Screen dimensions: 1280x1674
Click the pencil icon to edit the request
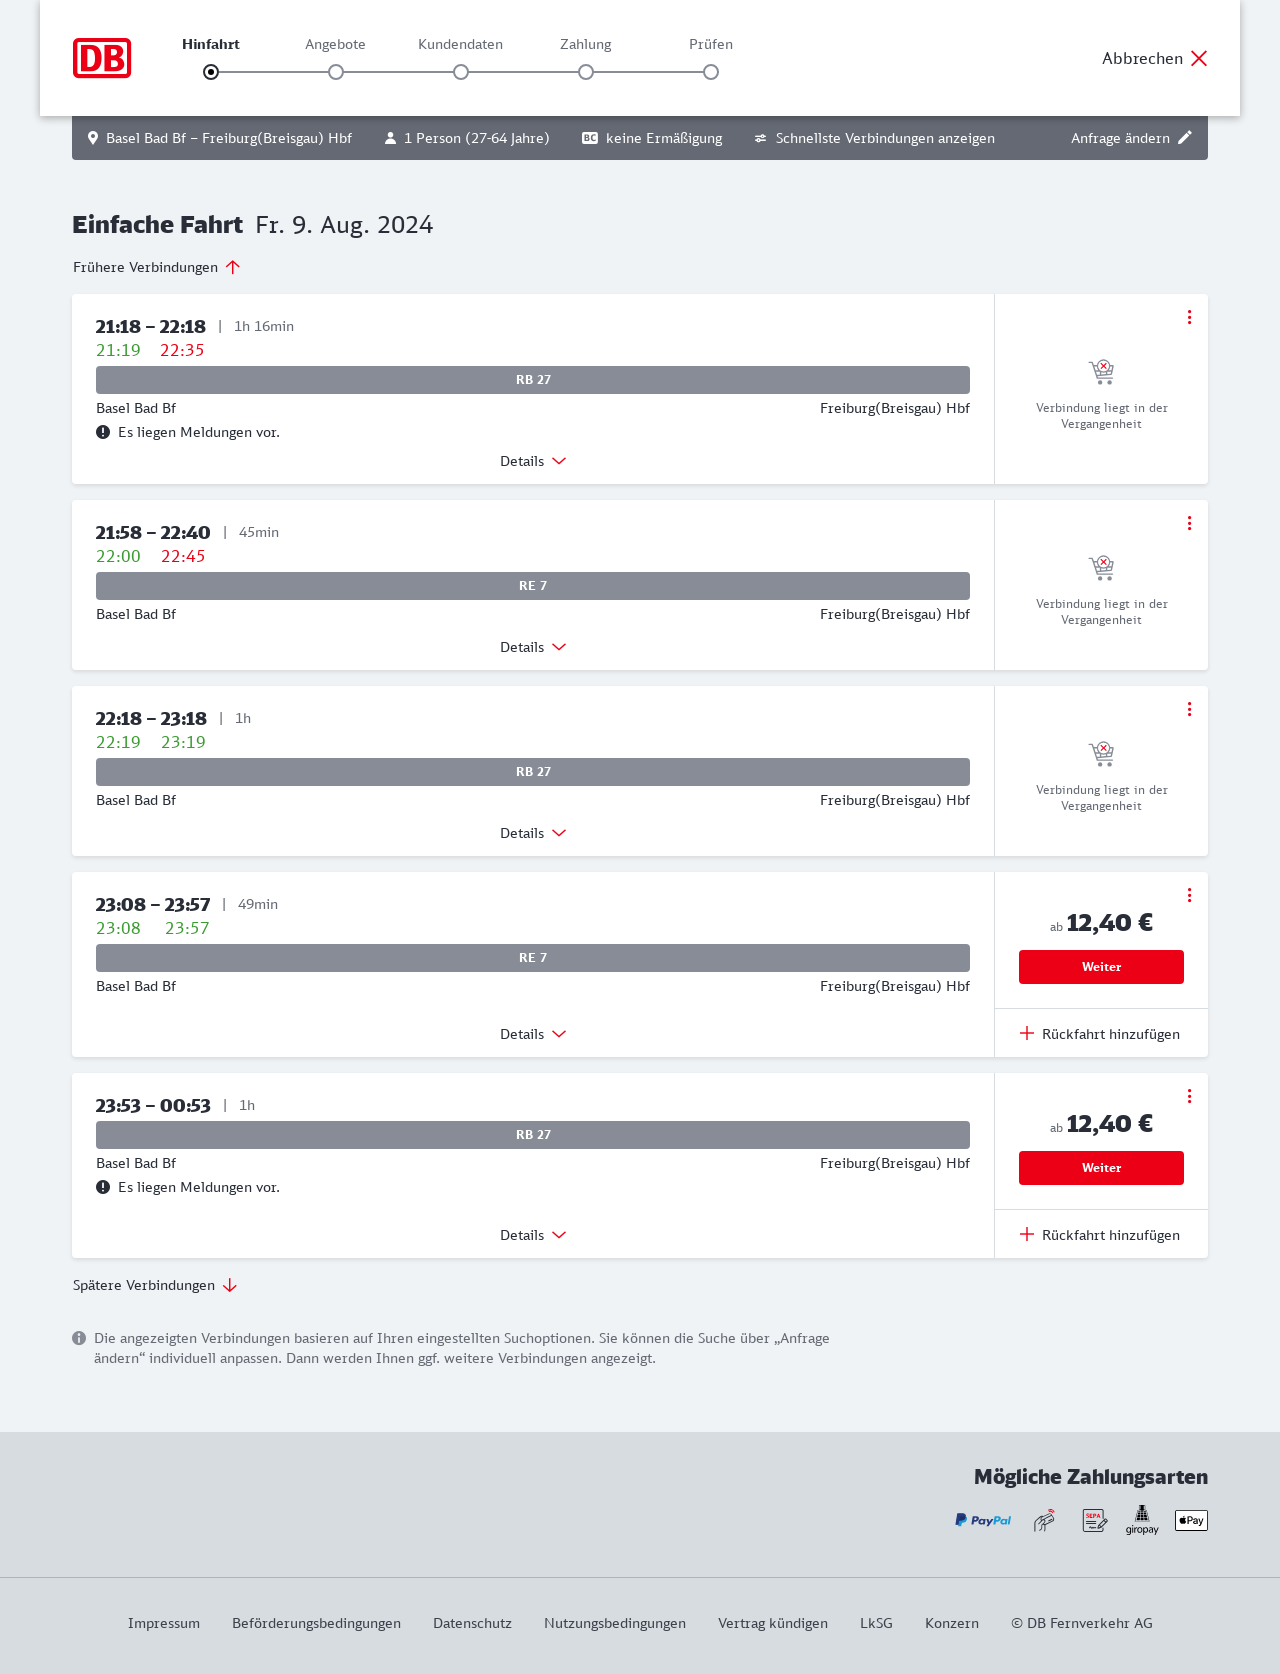tap(1185, 138)
